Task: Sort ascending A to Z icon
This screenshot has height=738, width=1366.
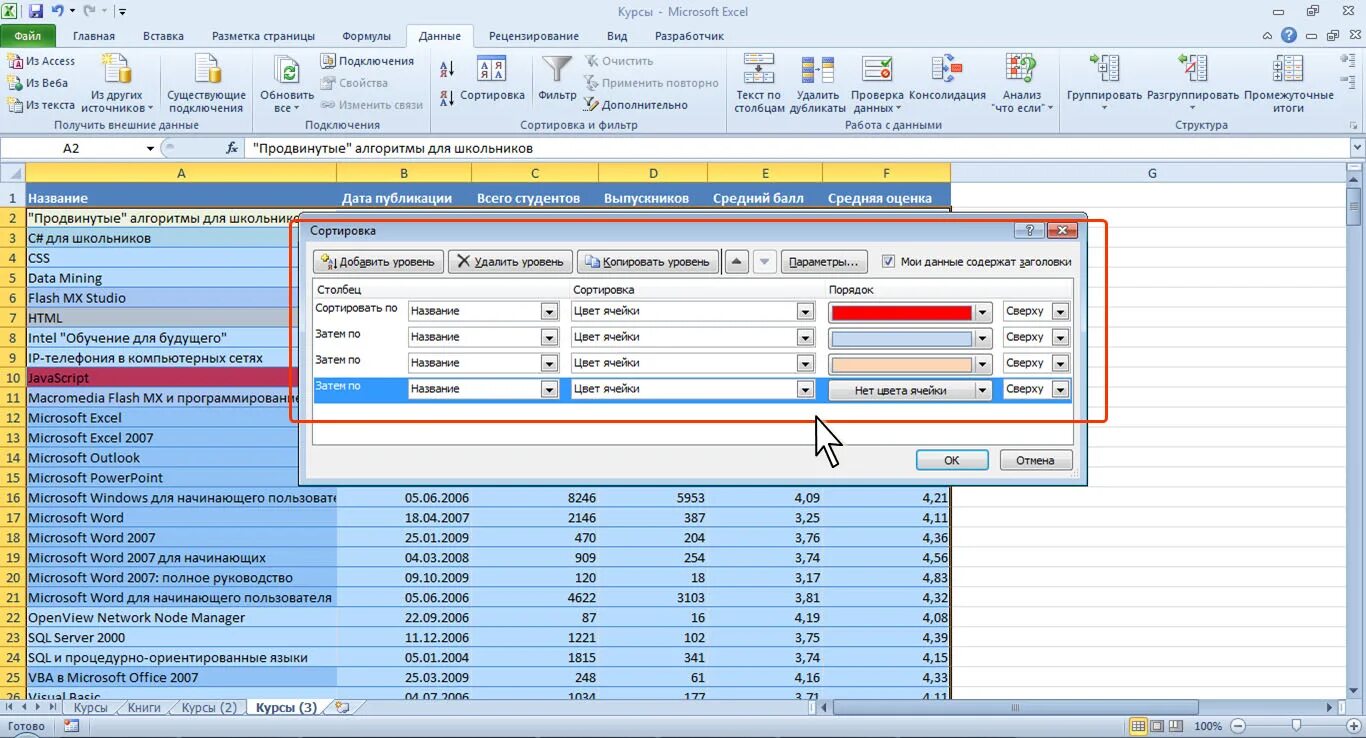Action: [x=447, y=68]
